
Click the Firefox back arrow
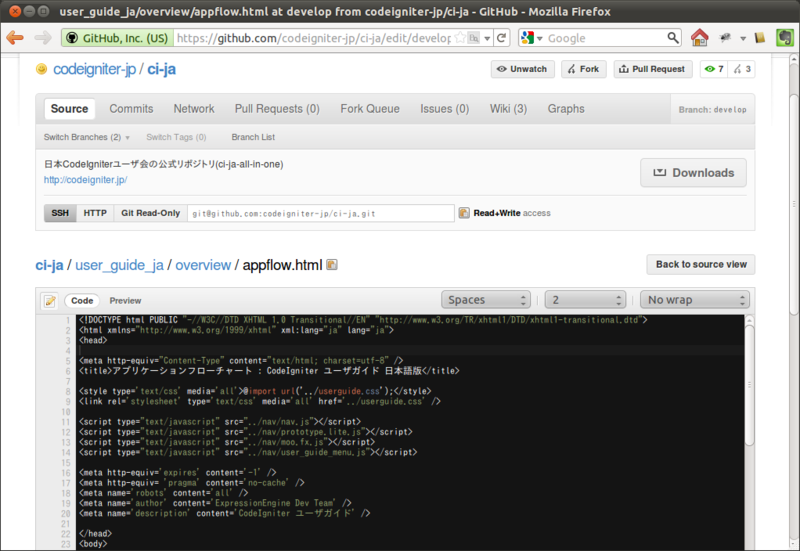pos(15,38)
